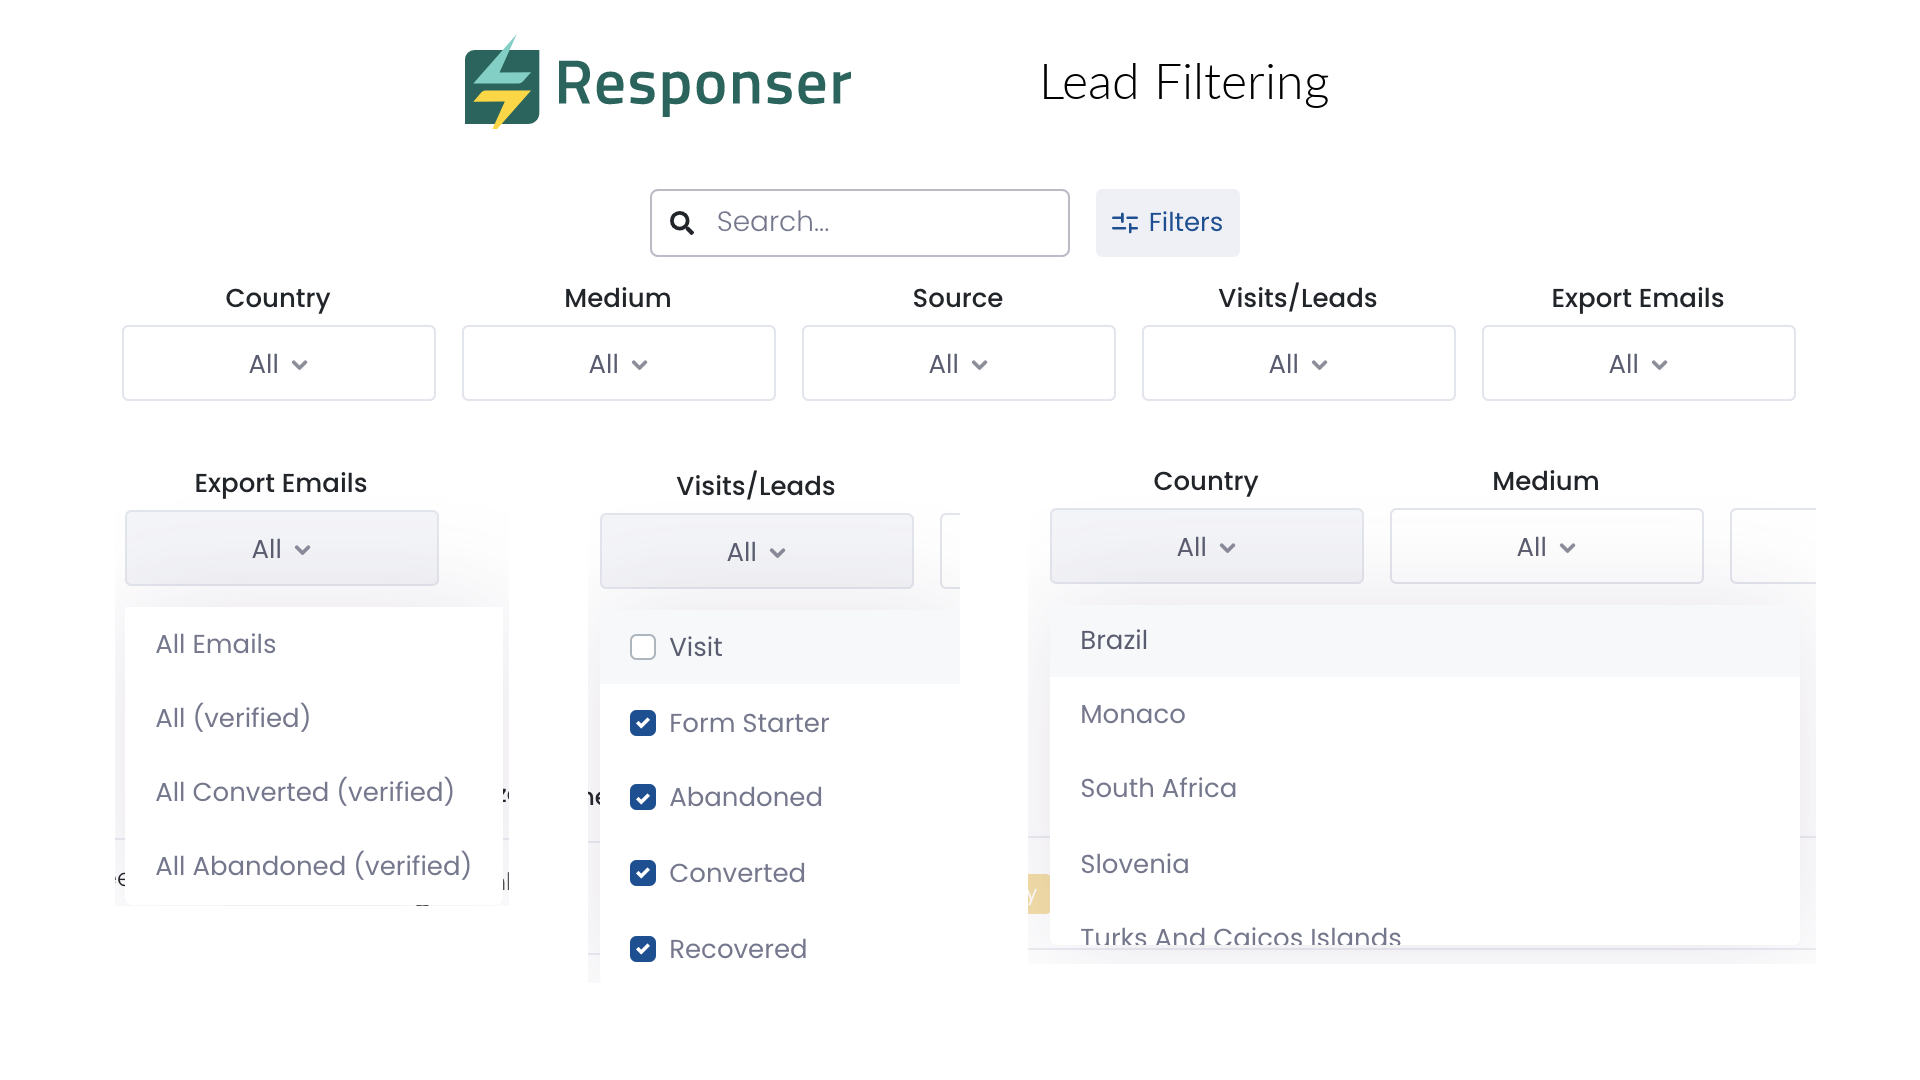Disable the Abandoned checkbox
Viewport: 1920px width, 1080px height.
click(x=643, y=797)
